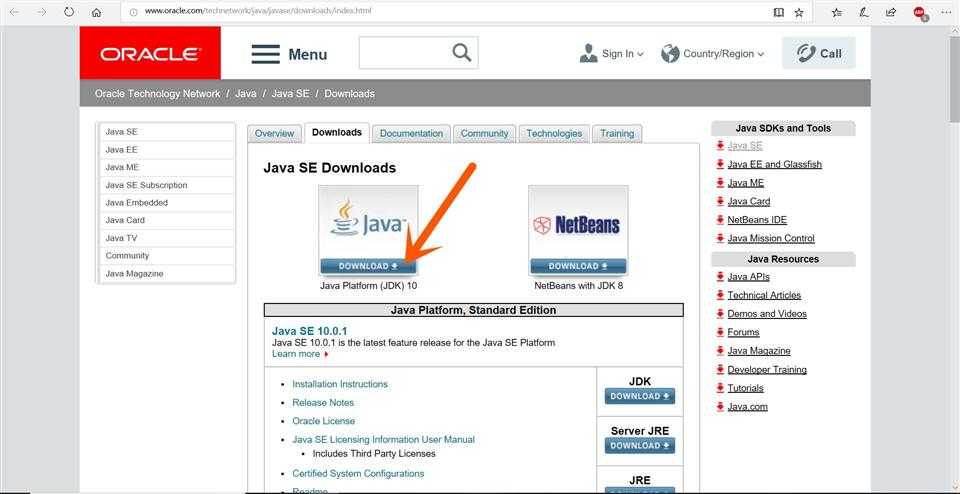This screenshot has width=960, height=494.
Task: Open Java Mission Control link
Action: pyautogui.click(x=771, y=238)
